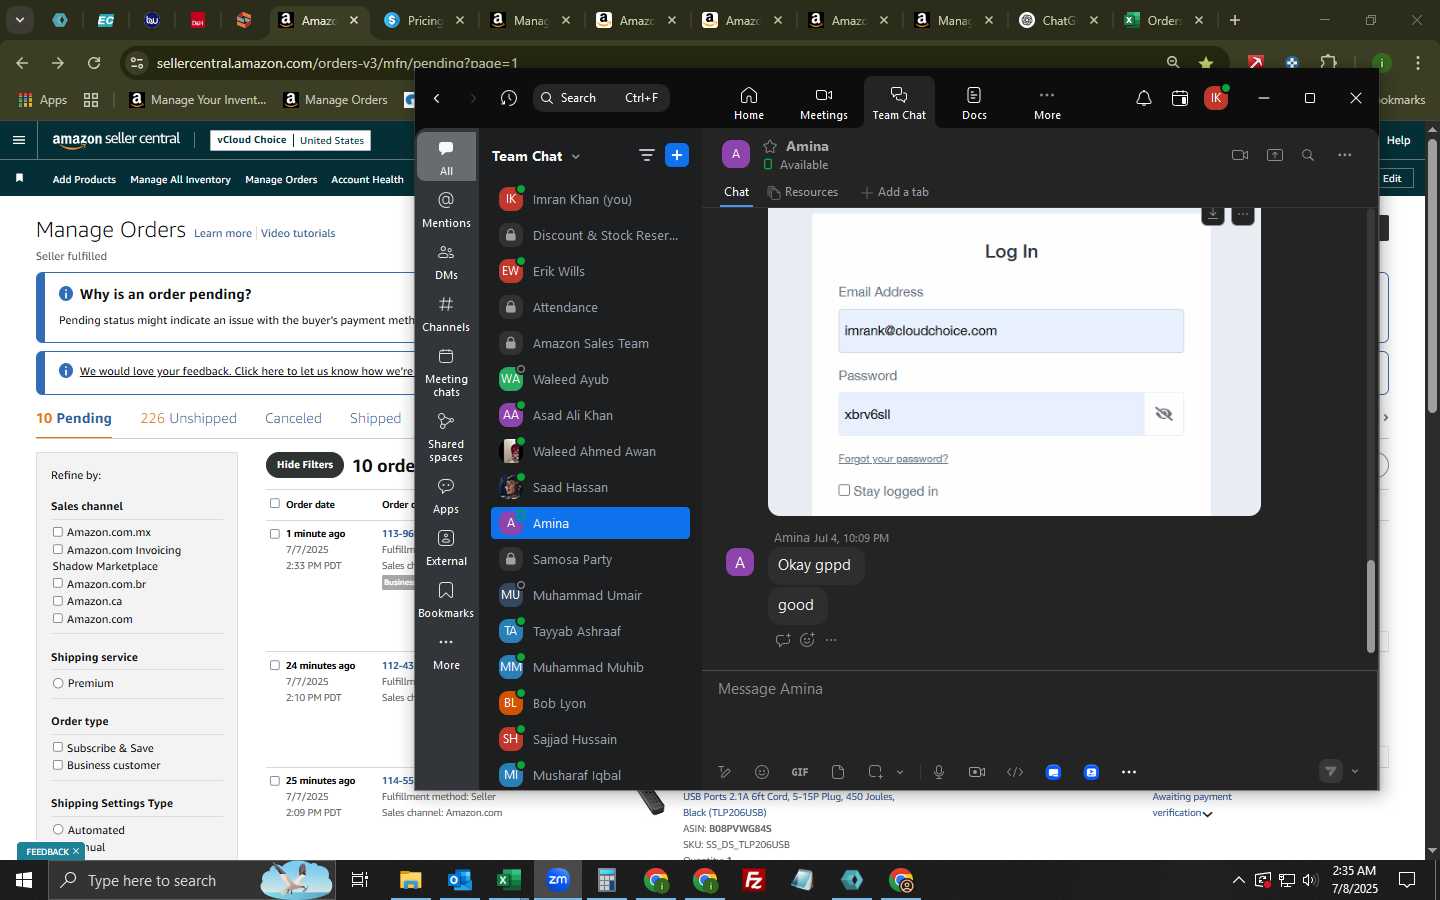Star the Amina contact
The width and height of the screenshot is (1440, 900).
pyautogui.click(x=770, y=146)
